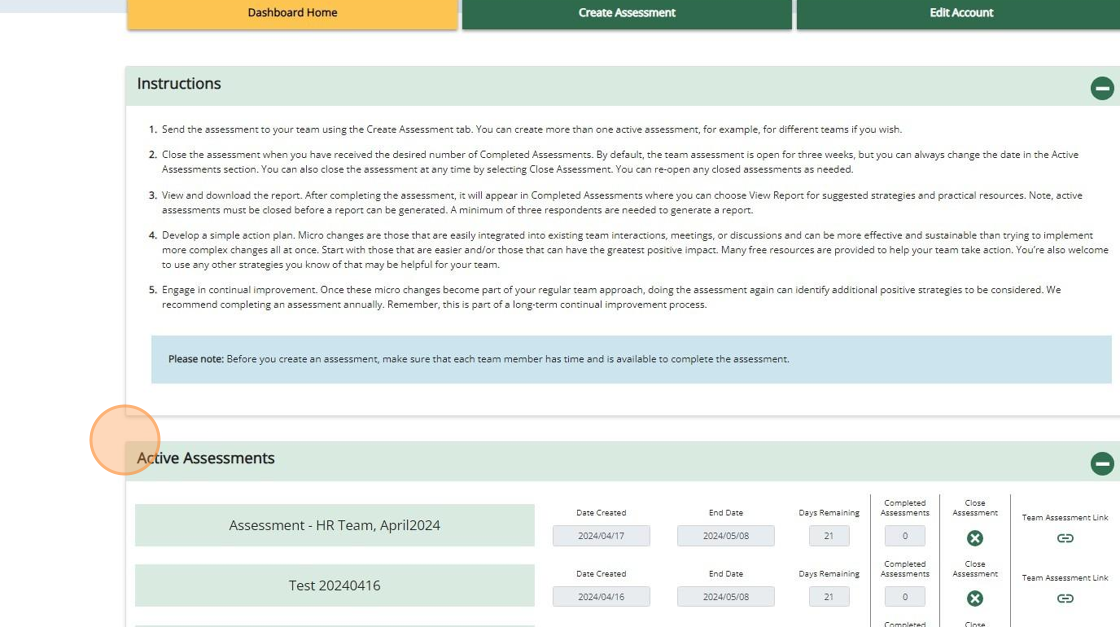This screenshot has width=1120, height=627.
Task: Select the Test 20240416 assessment title
Action: [334, 586]
